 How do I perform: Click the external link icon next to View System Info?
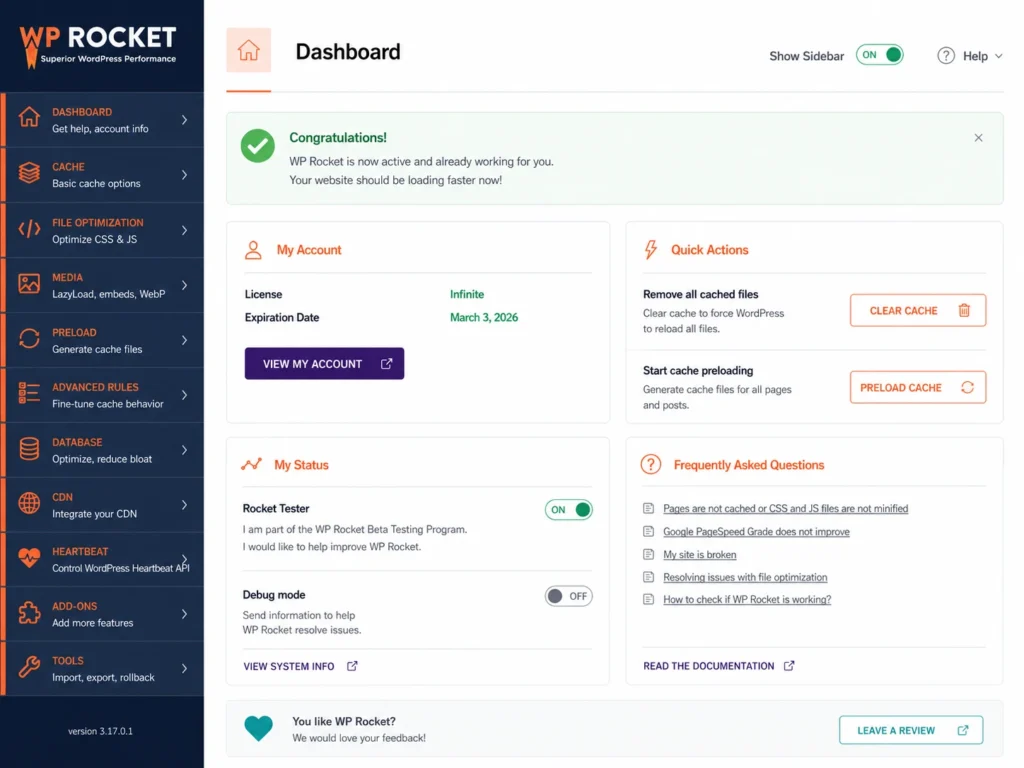click(352, 666)
